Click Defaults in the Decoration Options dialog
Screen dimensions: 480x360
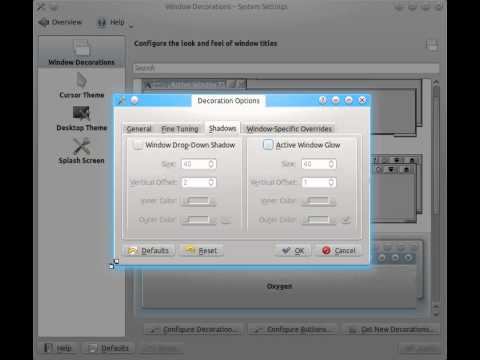click(x=149, y=250)
